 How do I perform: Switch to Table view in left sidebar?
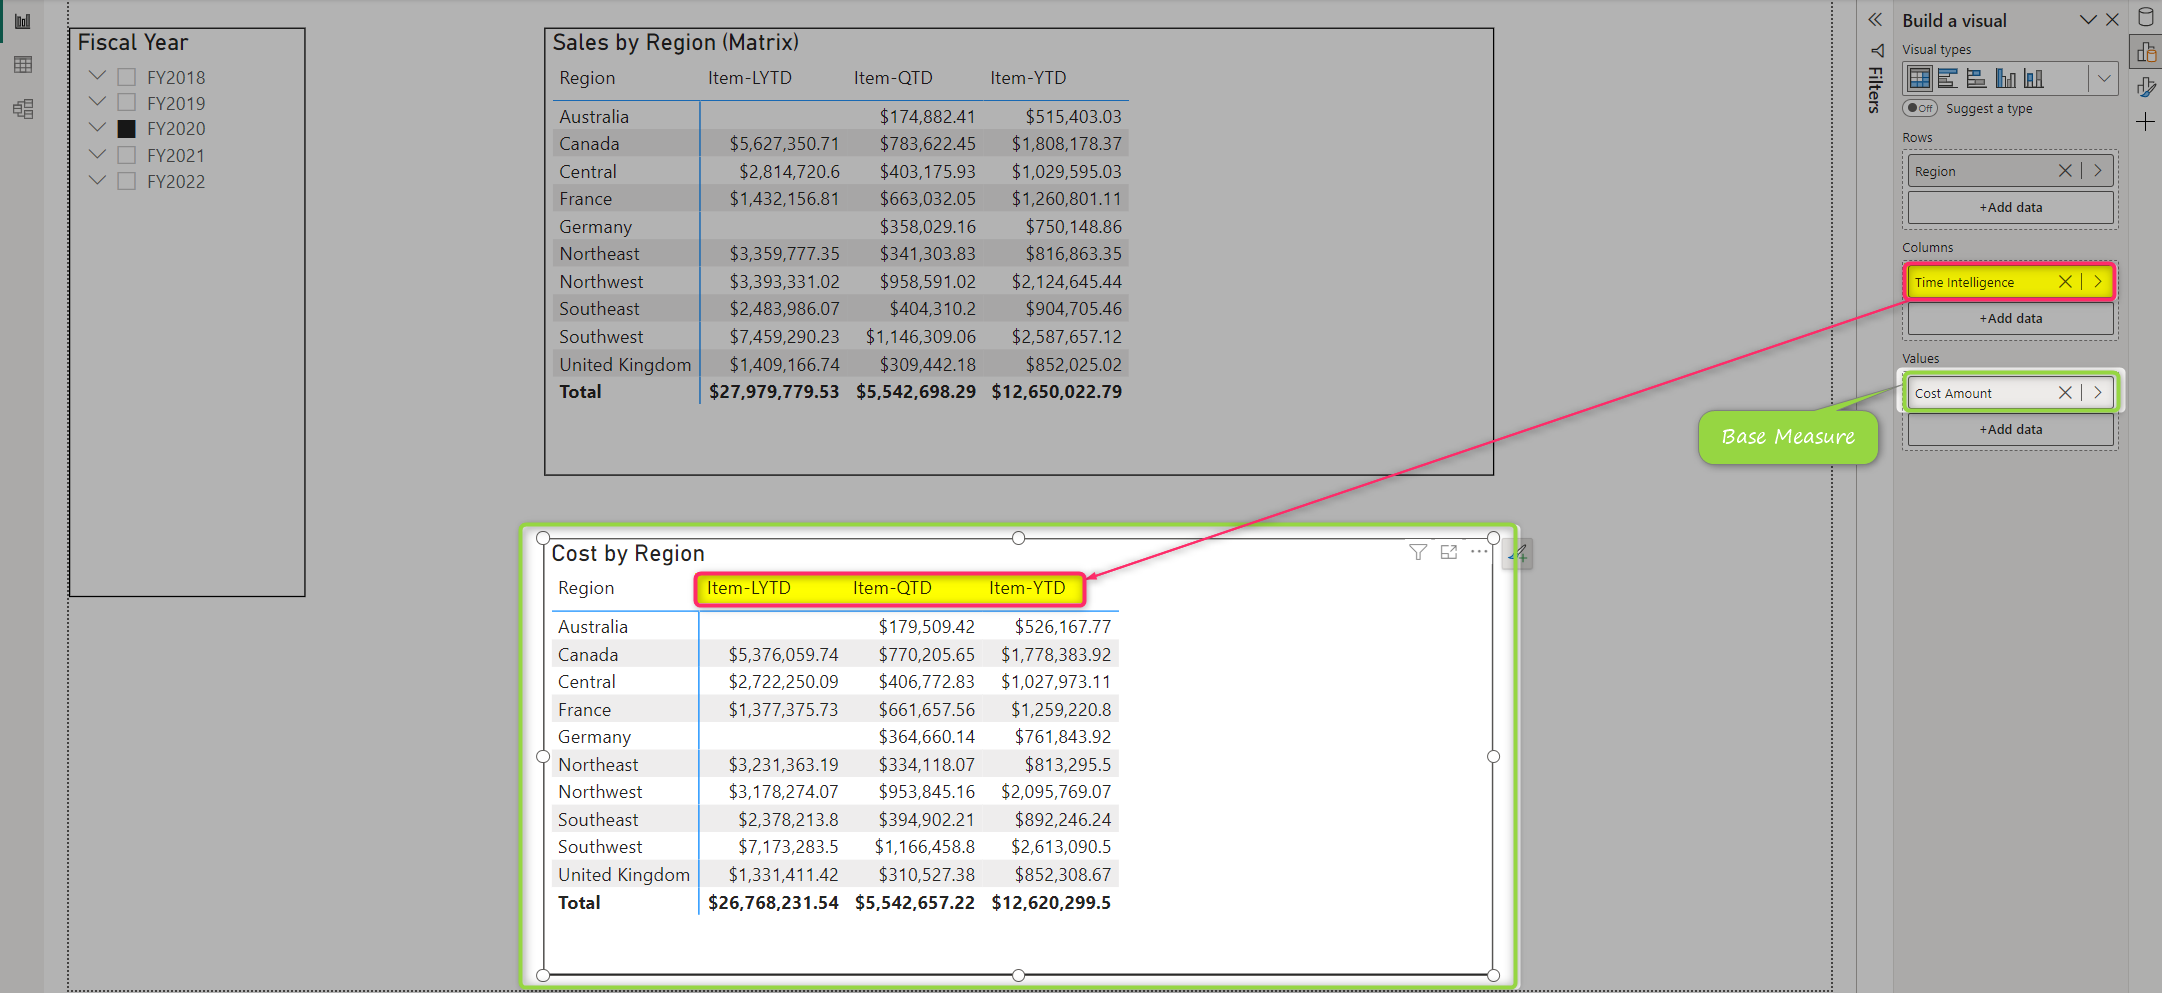(x=23, y=65)
